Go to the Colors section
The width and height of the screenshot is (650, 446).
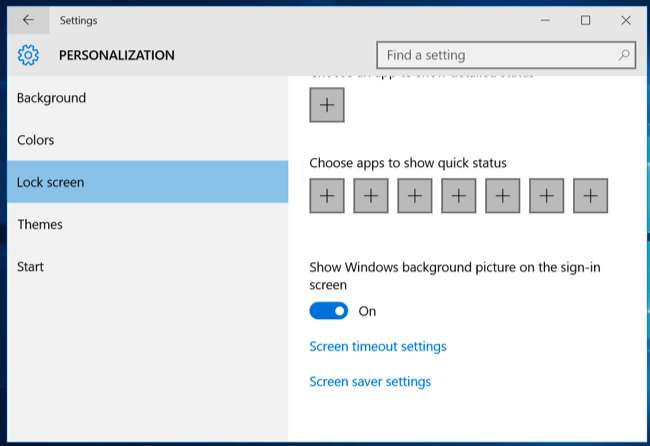36,140
